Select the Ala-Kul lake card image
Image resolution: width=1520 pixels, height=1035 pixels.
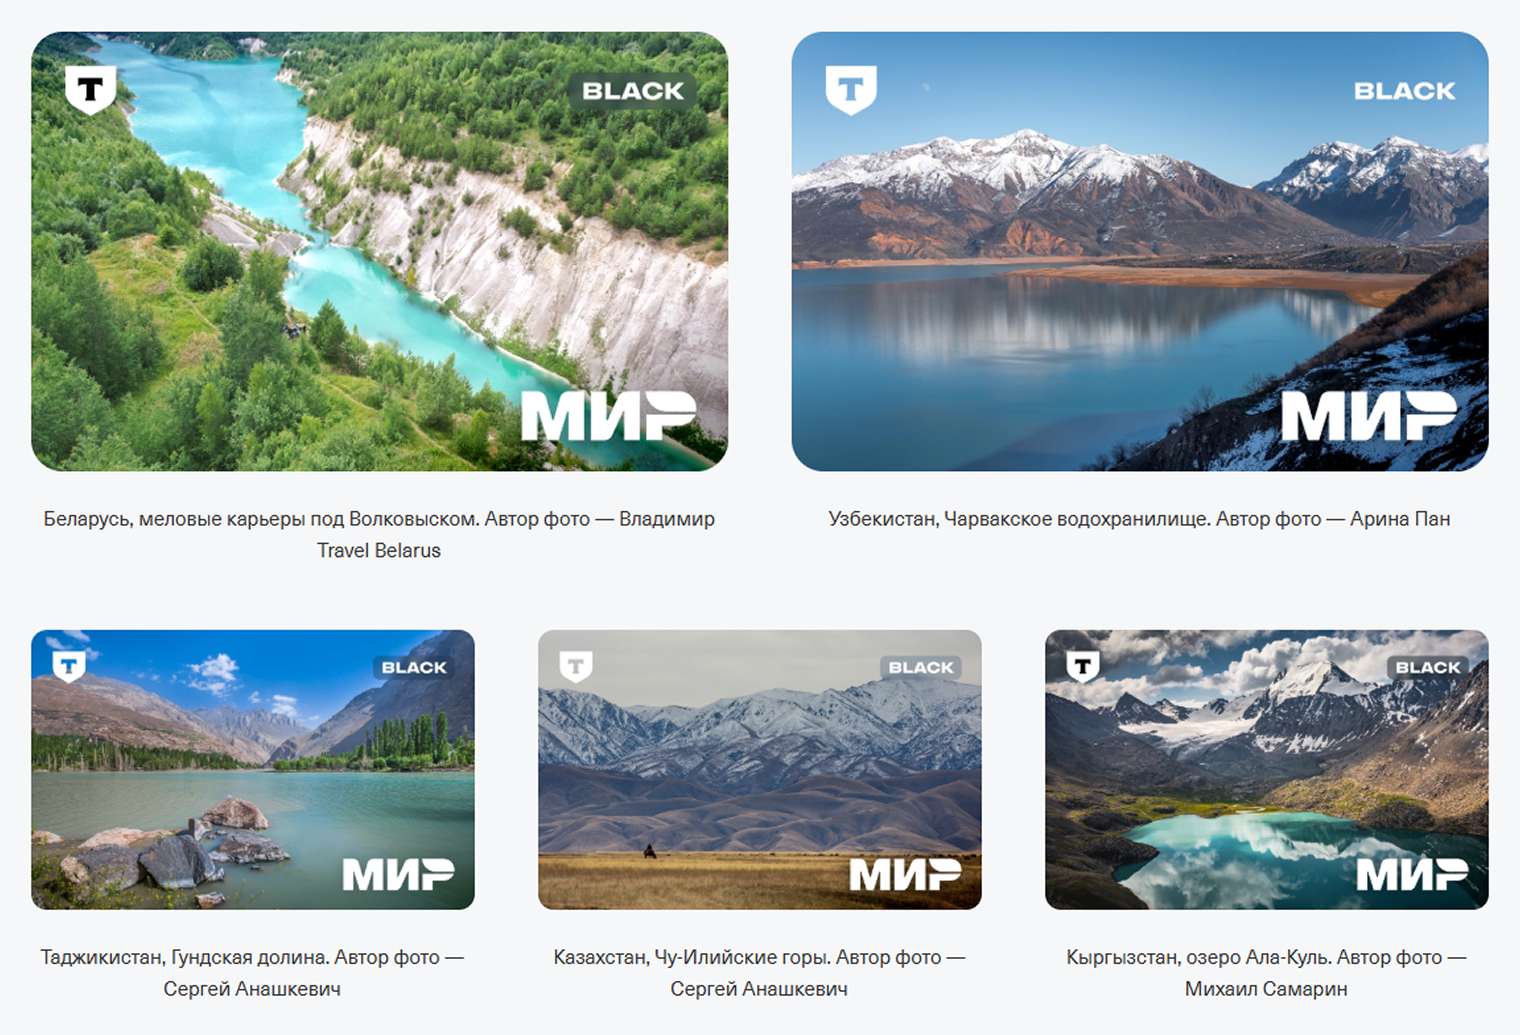point(1267,769)
